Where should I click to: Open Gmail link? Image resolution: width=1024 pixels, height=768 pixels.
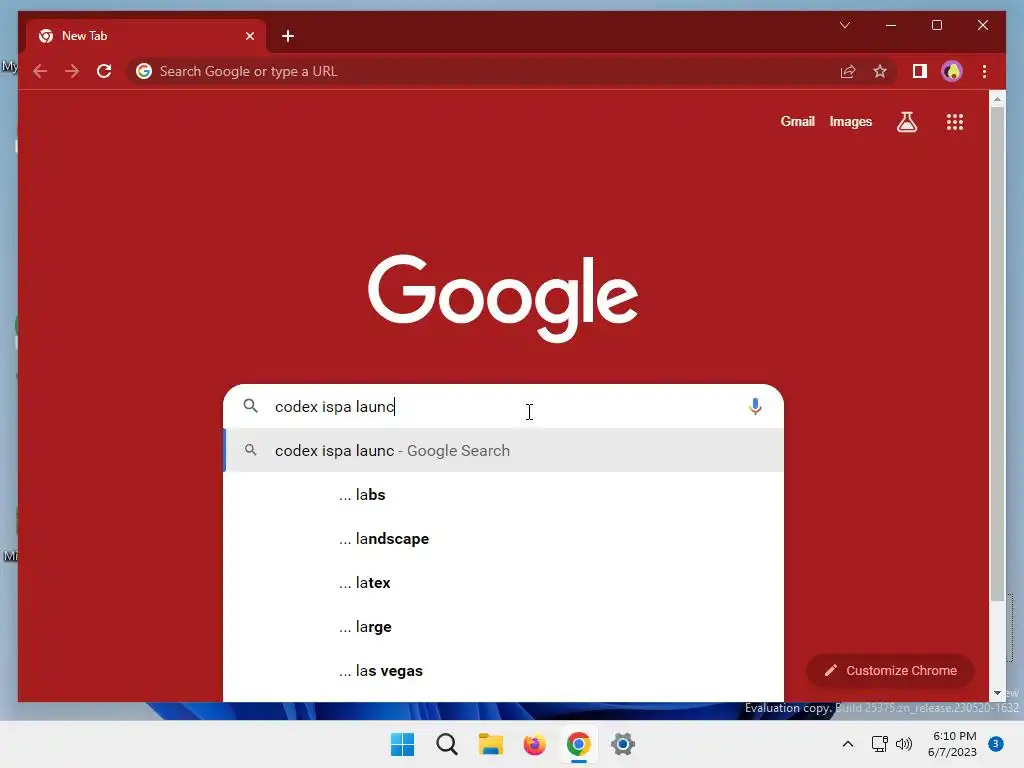797,121
